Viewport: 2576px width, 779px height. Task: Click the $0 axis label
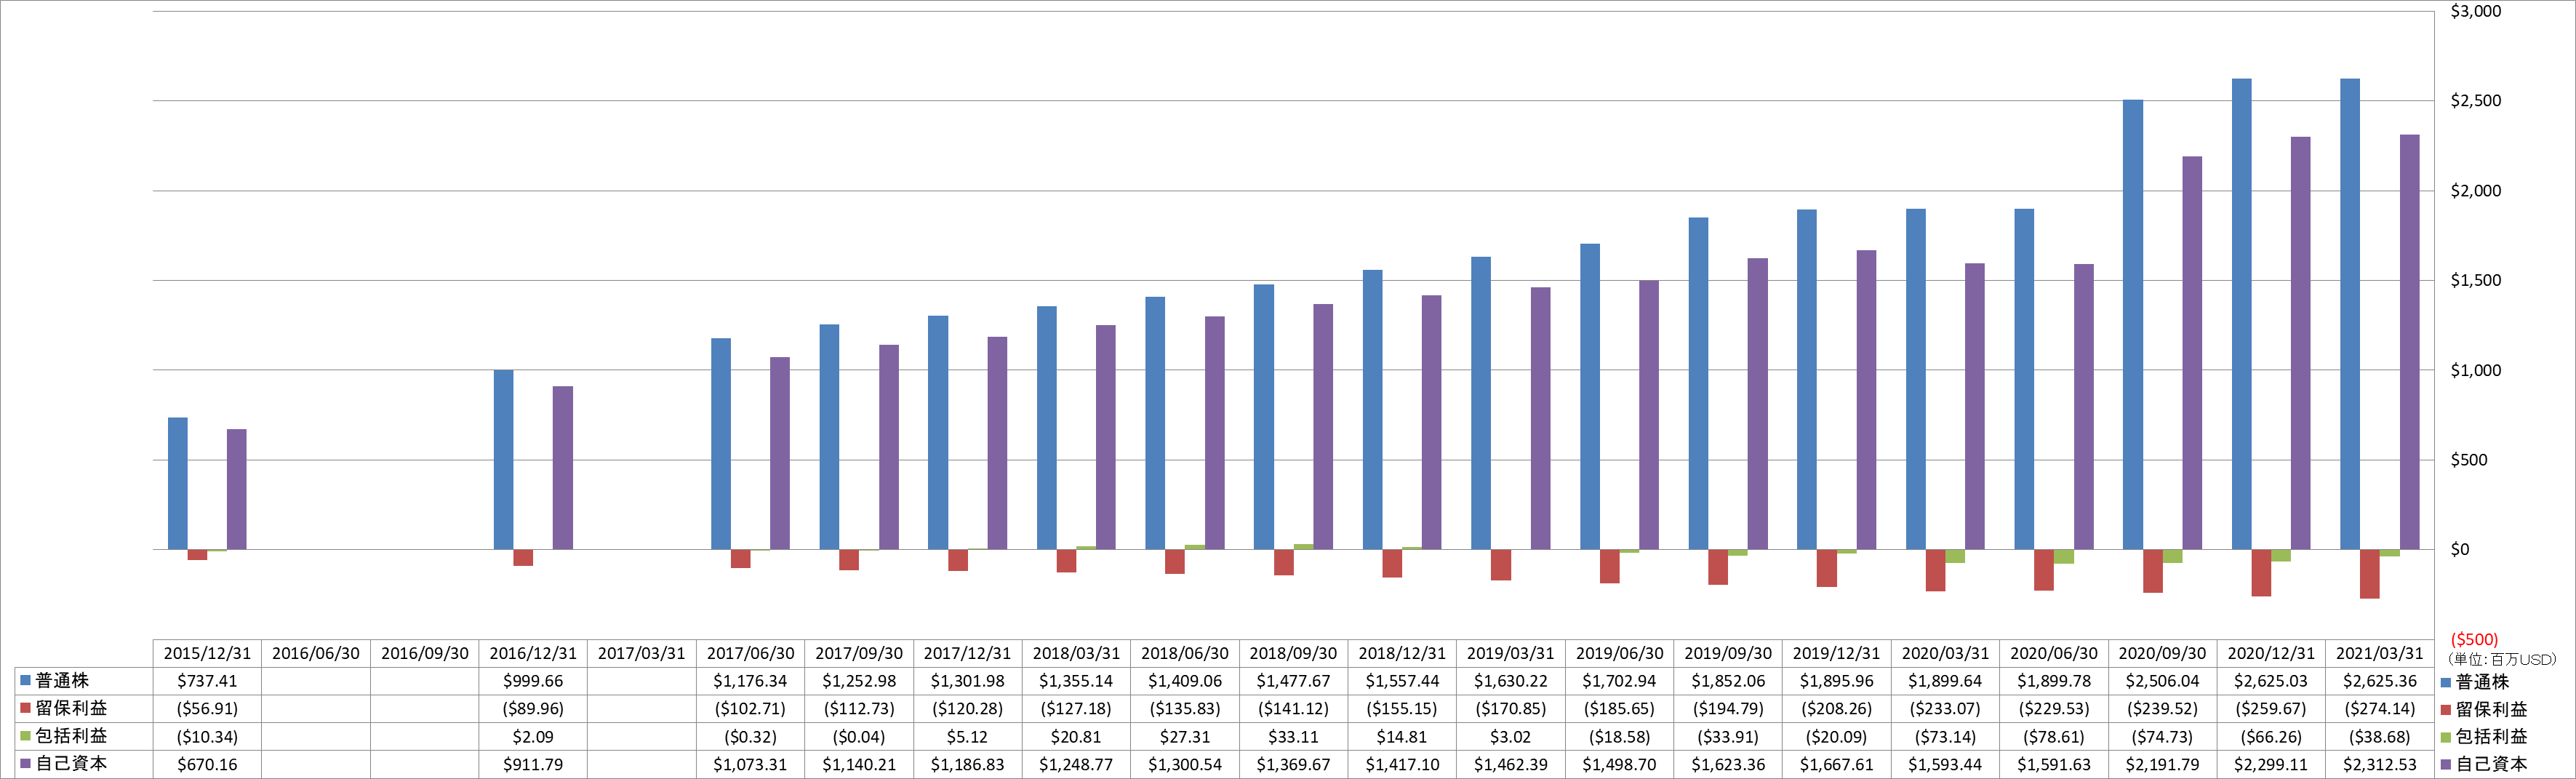pos(2459,549)
